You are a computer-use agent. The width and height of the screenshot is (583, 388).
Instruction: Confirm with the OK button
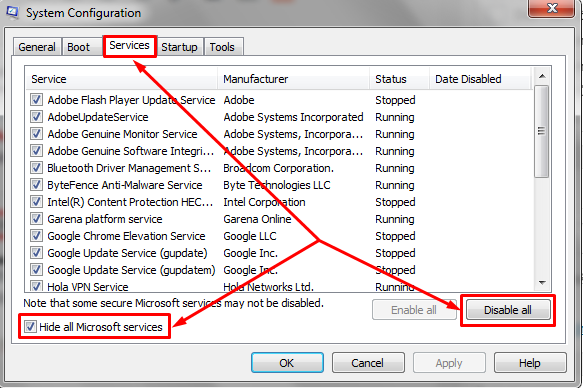tap(287, 363)
